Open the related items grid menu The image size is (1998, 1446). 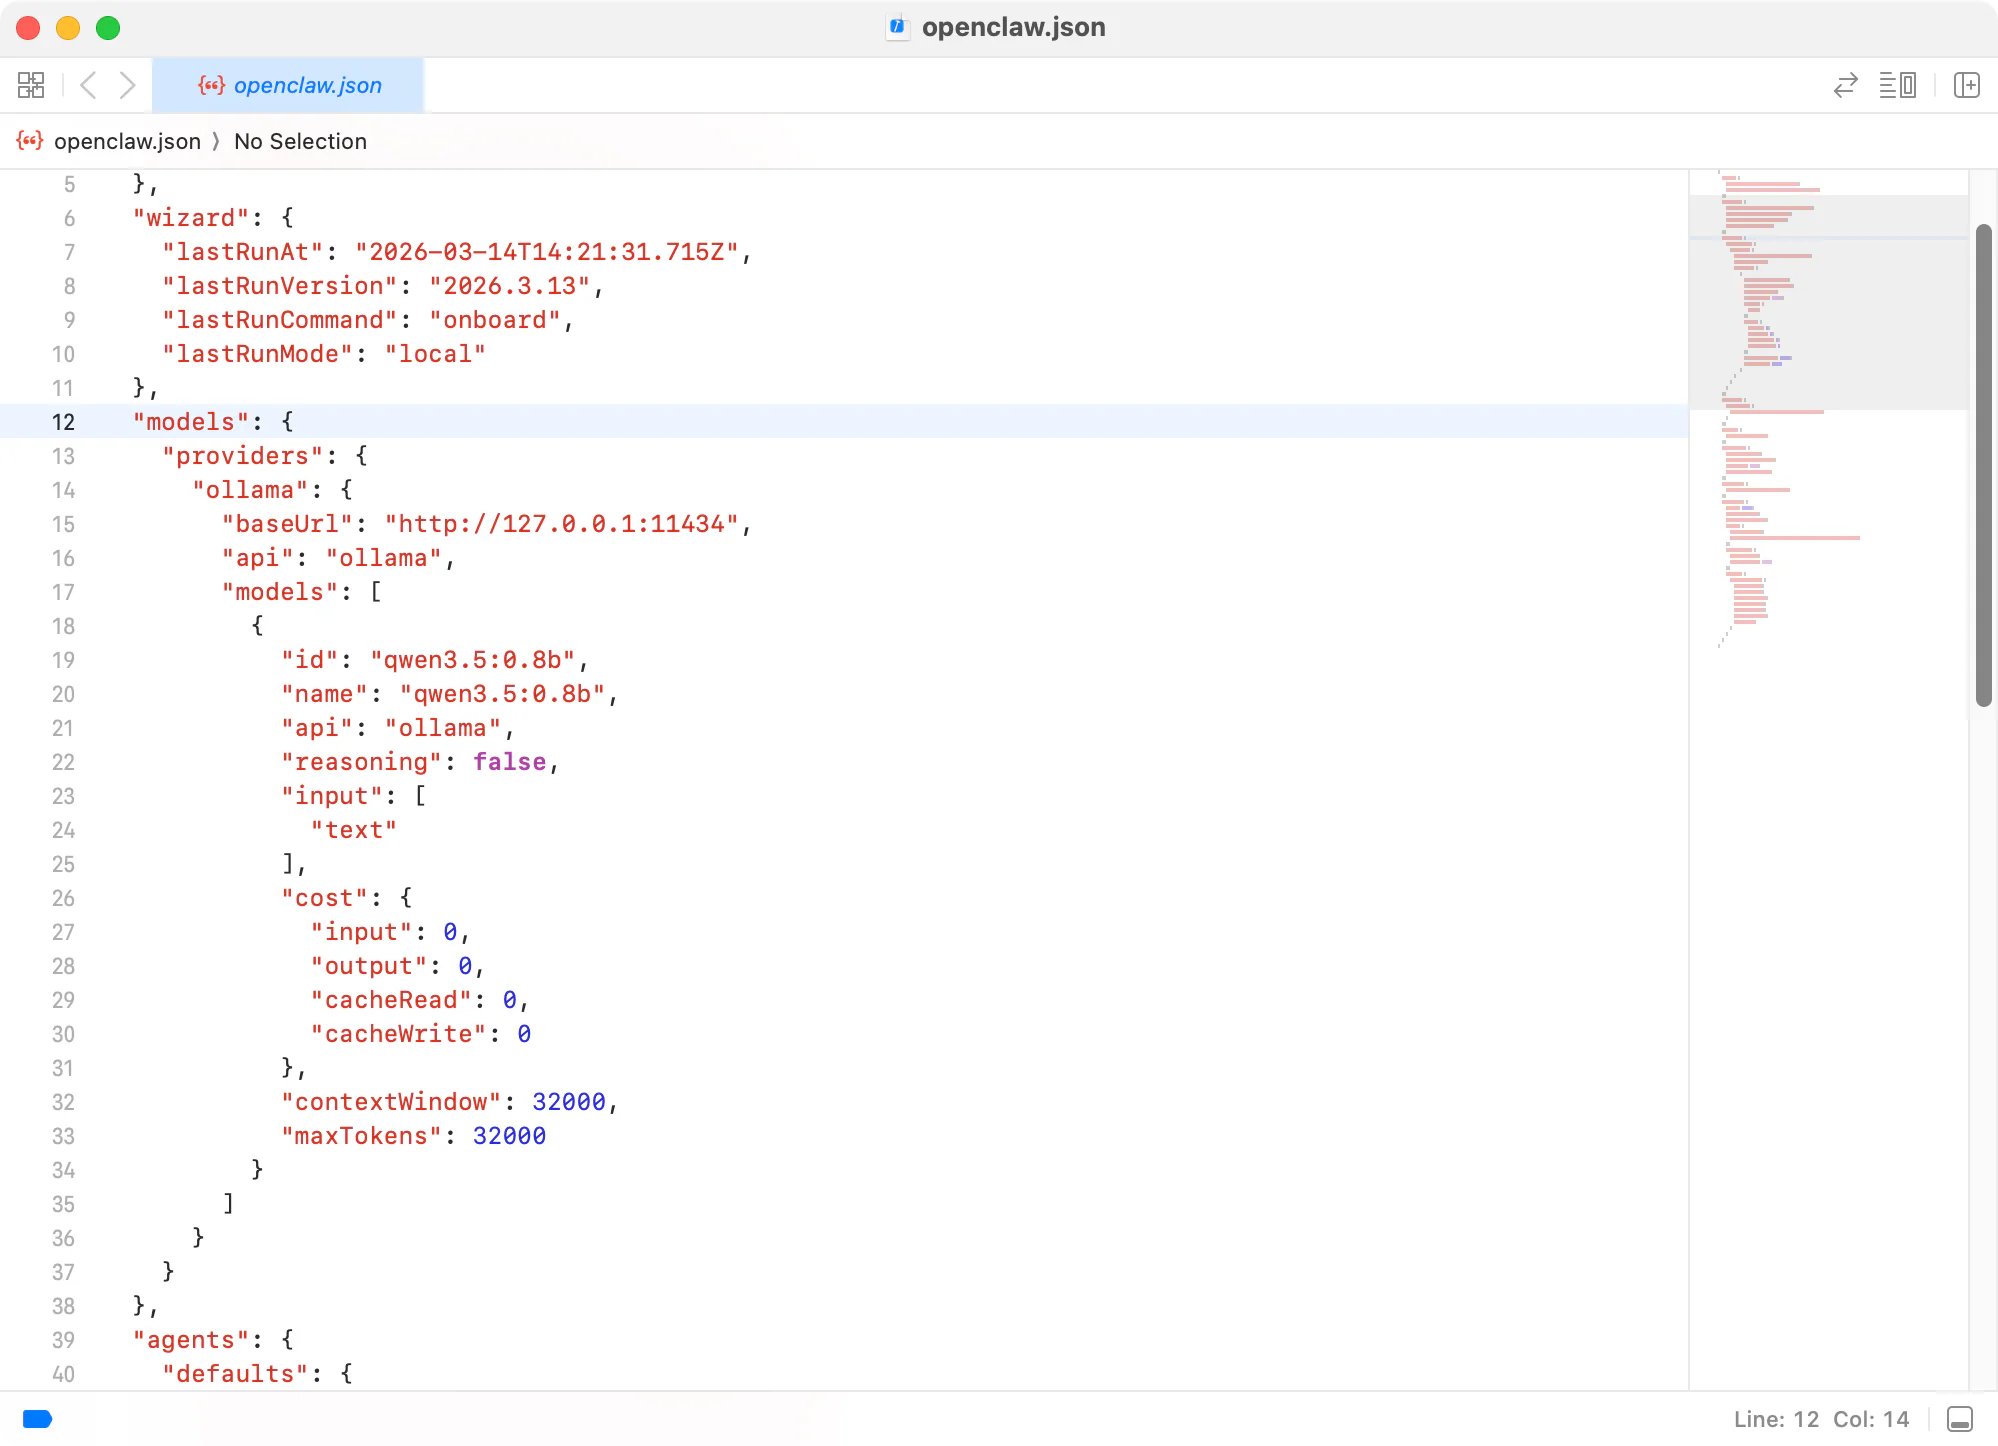(x=31, y=85)
